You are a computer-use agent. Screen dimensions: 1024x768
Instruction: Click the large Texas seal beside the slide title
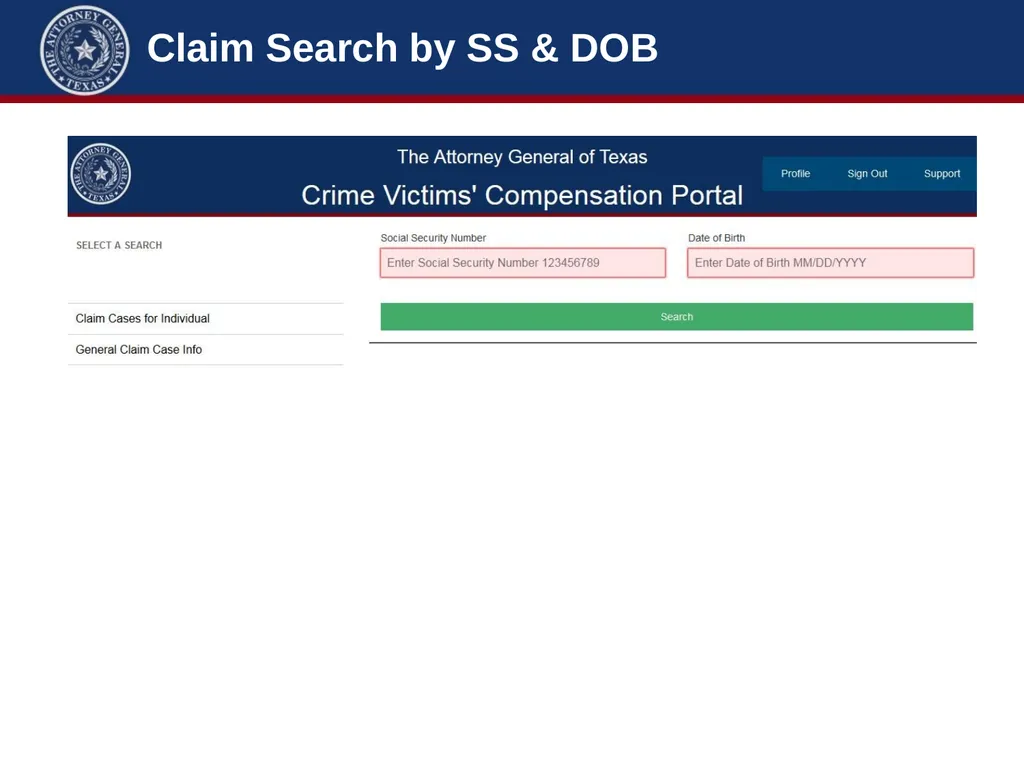(85, 50)
